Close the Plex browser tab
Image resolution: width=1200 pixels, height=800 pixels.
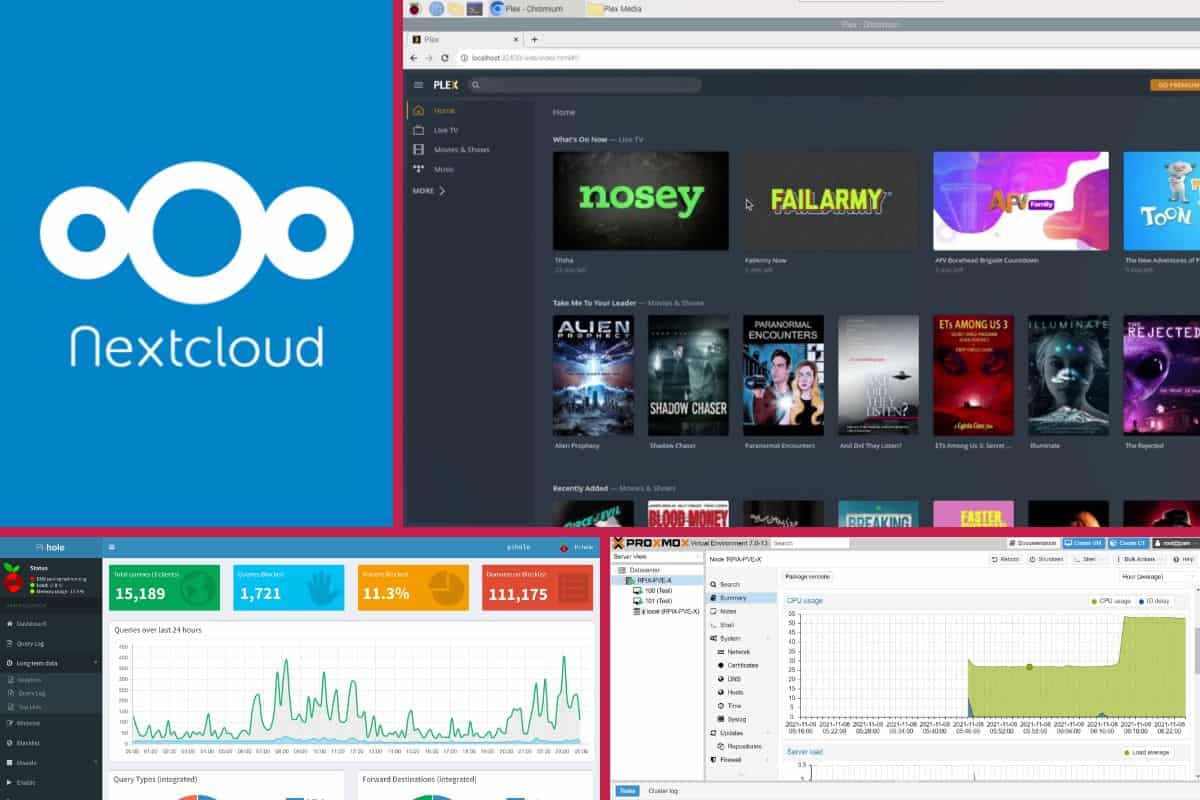518,39
